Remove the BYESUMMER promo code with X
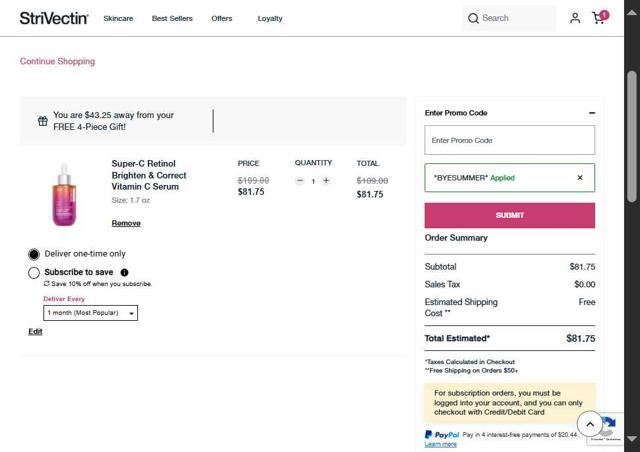This screenshot has height=452, width=640. click(580, 178)
